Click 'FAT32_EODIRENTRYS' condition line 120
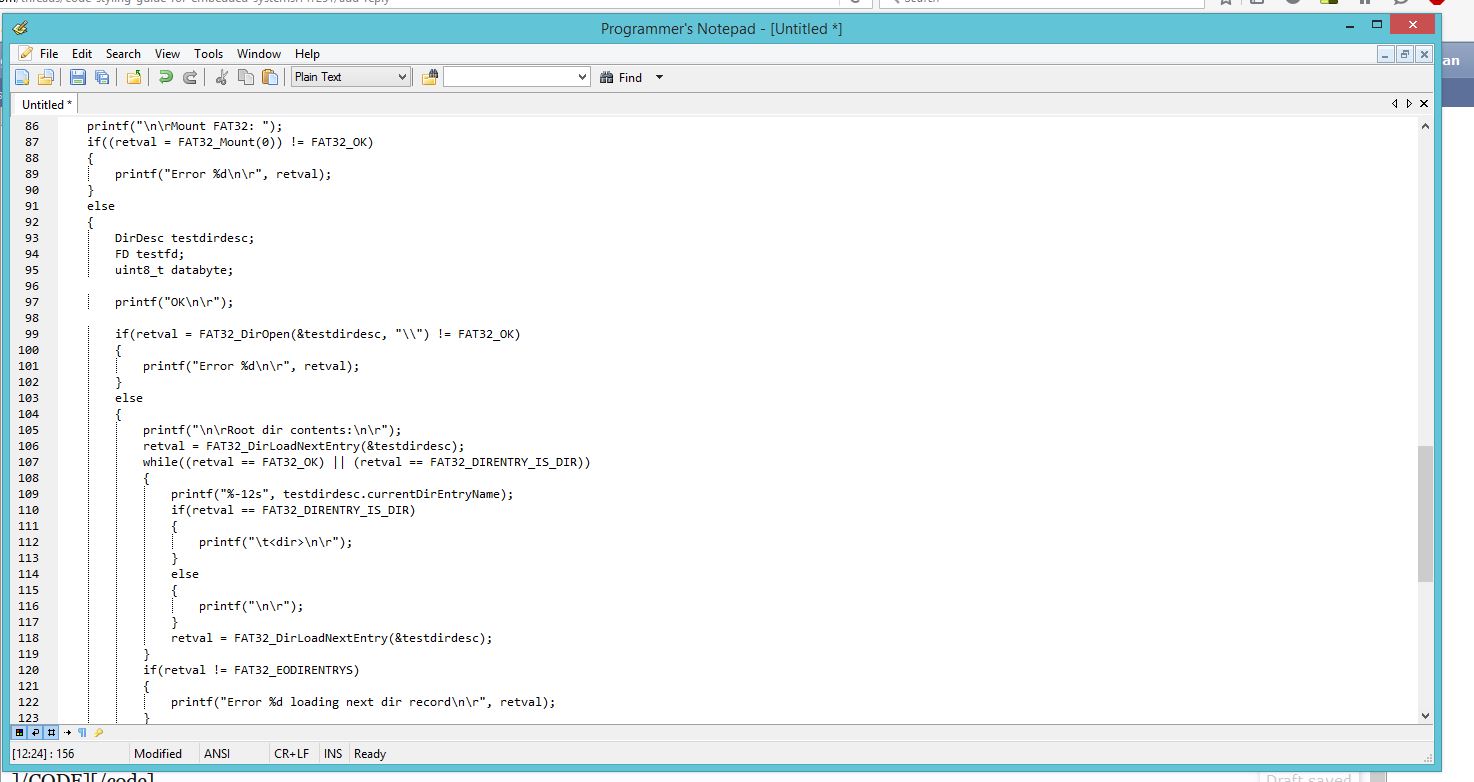 click(x=251, y=670)
